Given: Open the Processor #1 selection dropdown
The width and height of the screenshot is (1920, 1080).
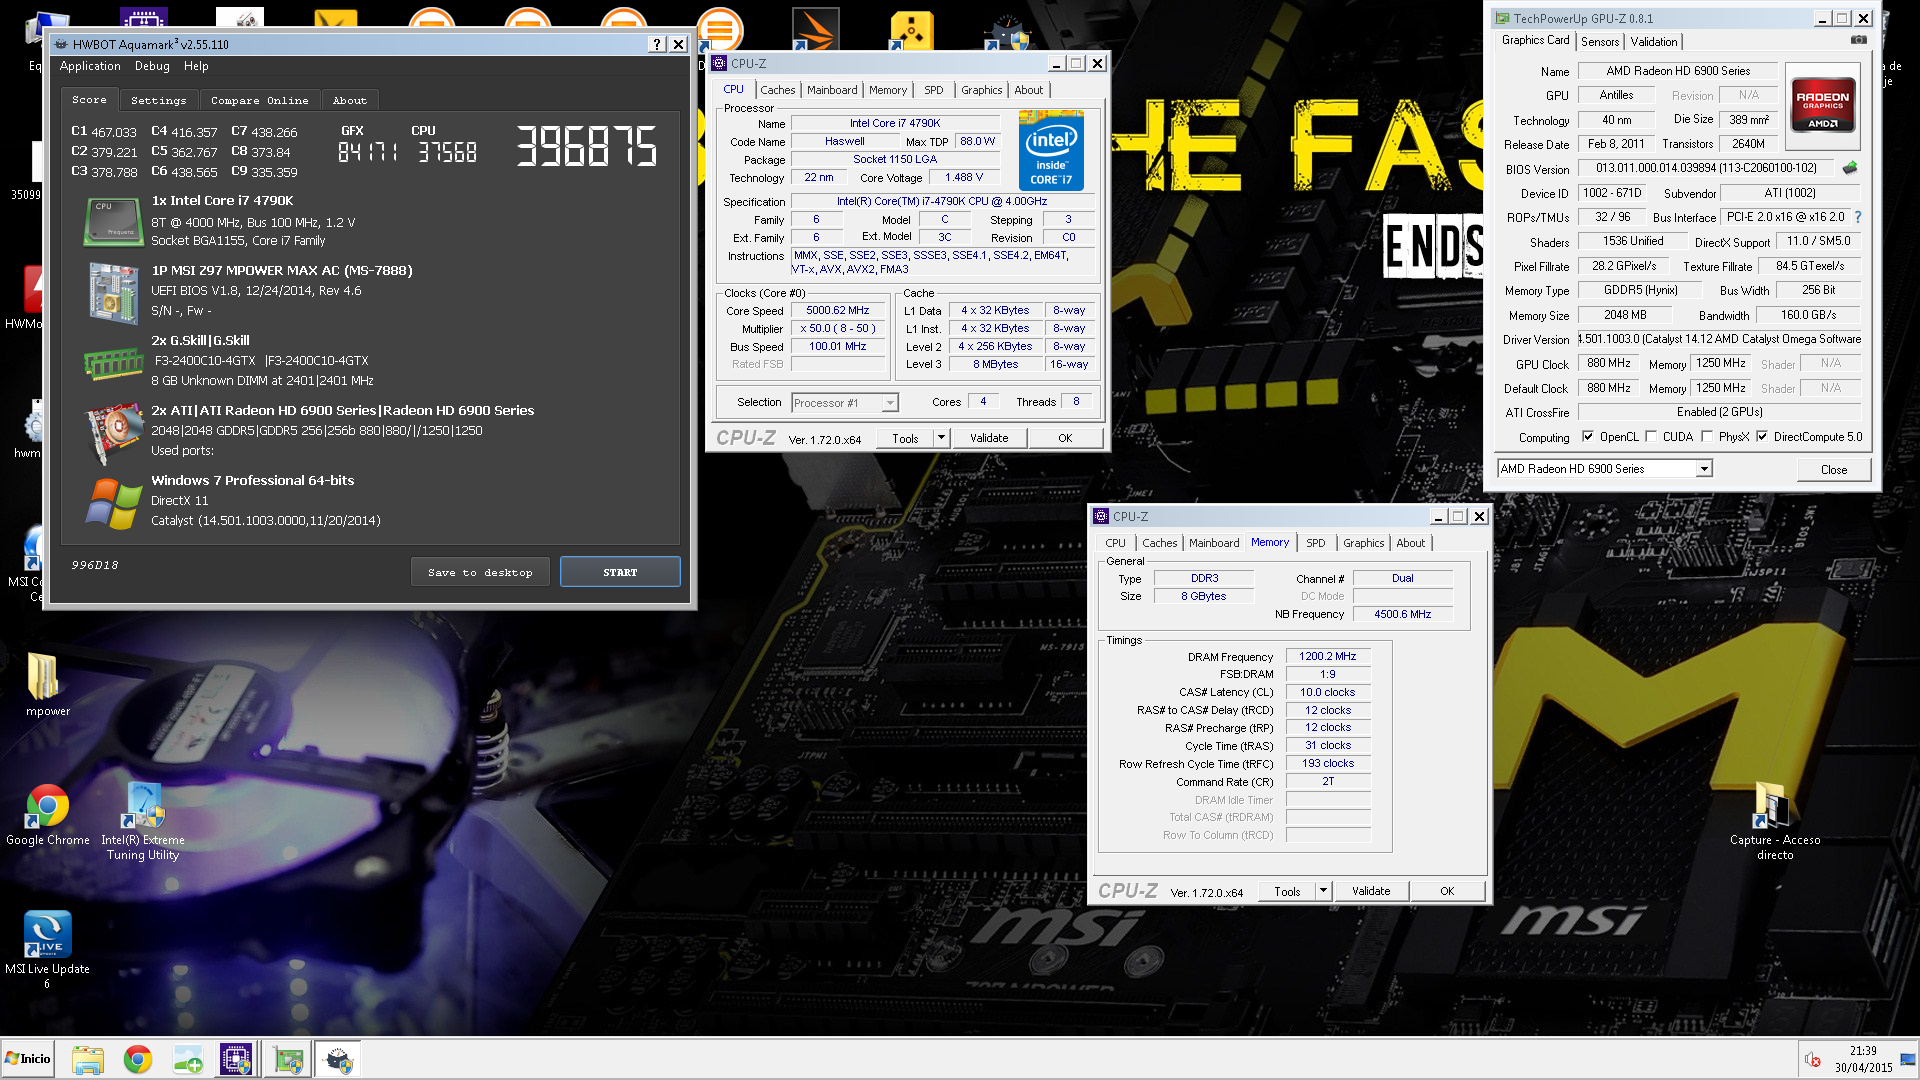Looking at the screenshot, I should coord(889,402).
